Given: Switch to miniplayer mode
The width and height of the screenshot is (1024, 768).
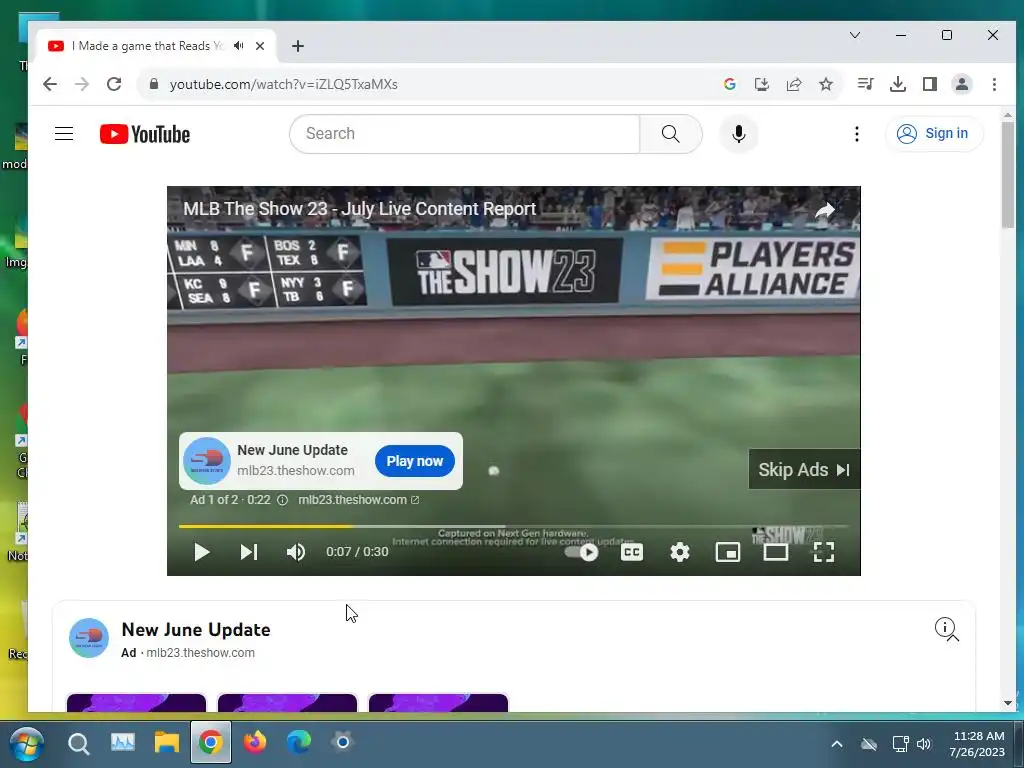Looking at the screenshot, I should (728, 552).
